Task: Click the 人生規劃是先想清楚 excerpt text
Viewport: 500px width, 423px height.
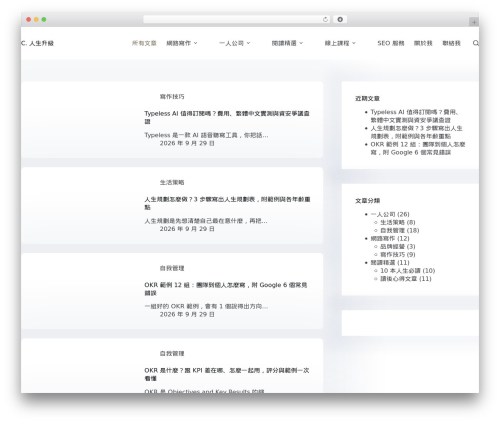Action: [x=206, y=221]
